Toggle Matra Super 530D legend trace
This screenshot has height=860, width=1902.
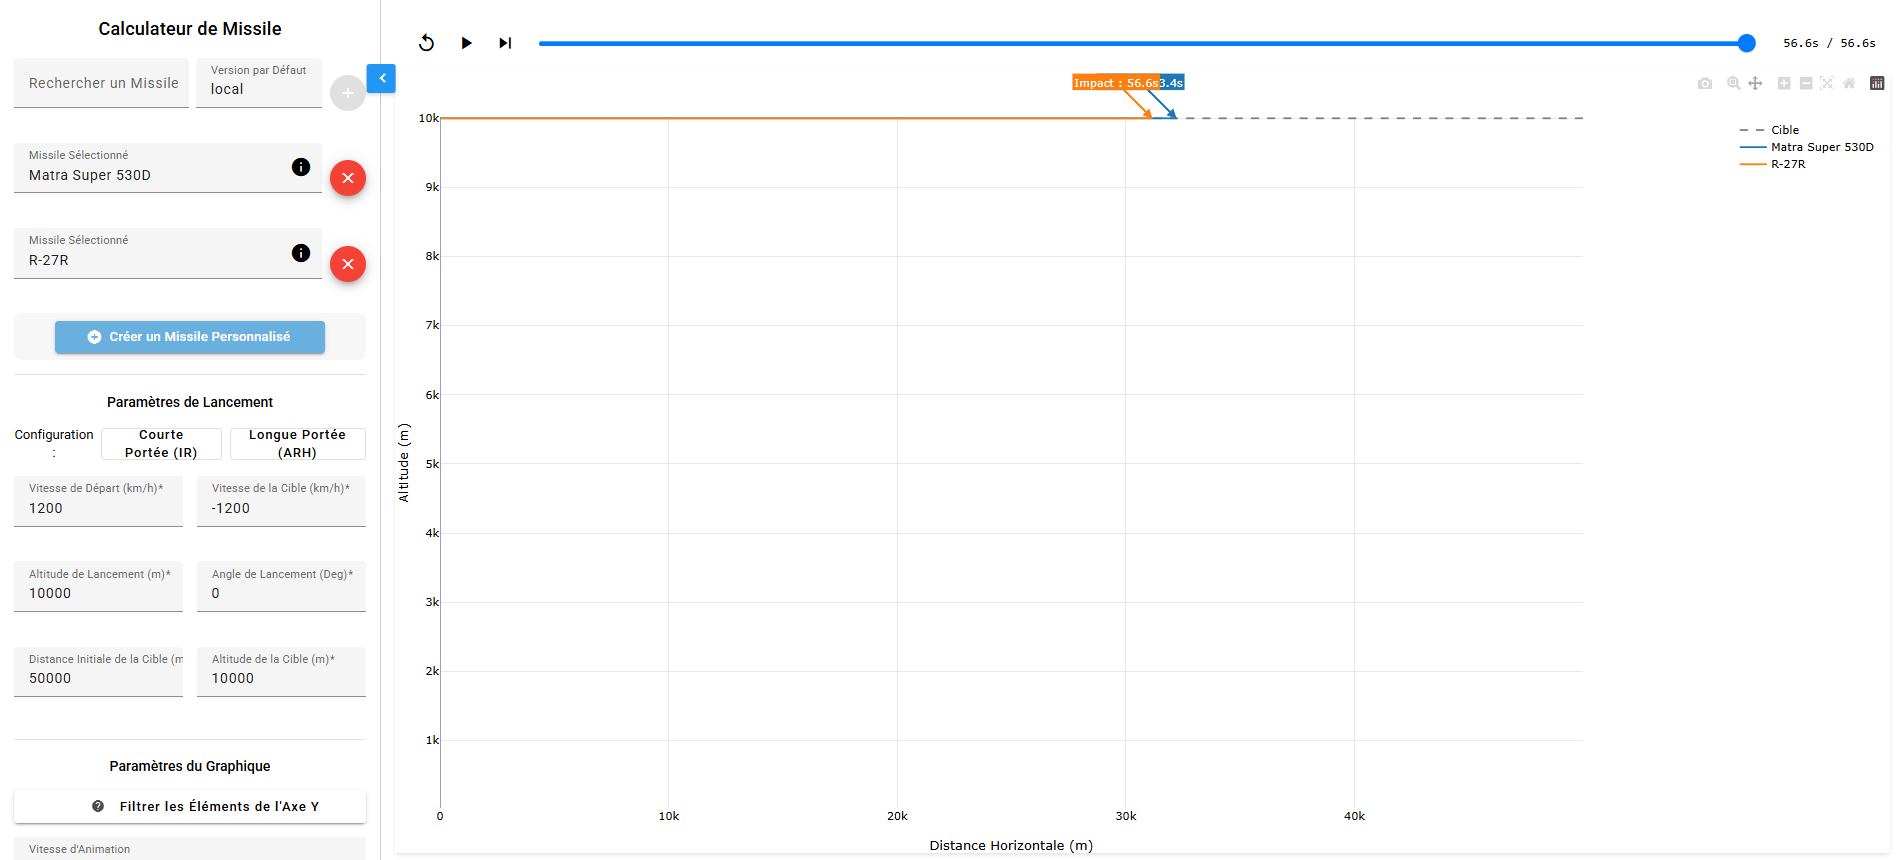1806,147
